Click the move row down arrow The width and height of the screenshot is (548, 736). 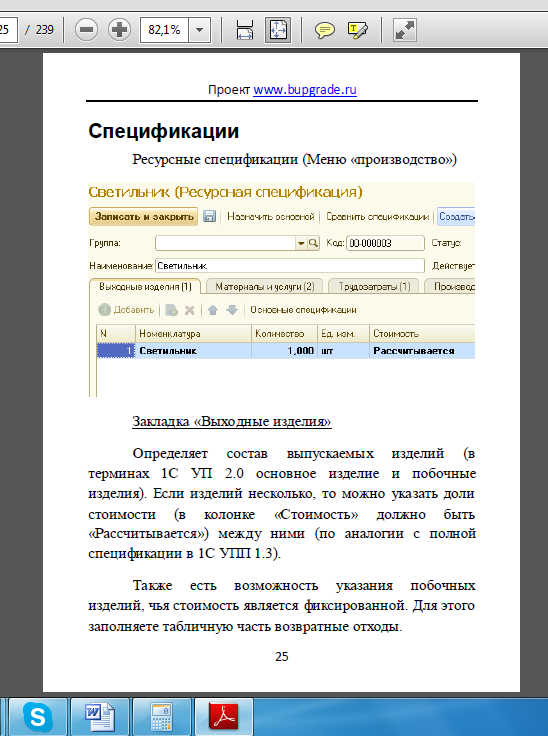(232, 310)
